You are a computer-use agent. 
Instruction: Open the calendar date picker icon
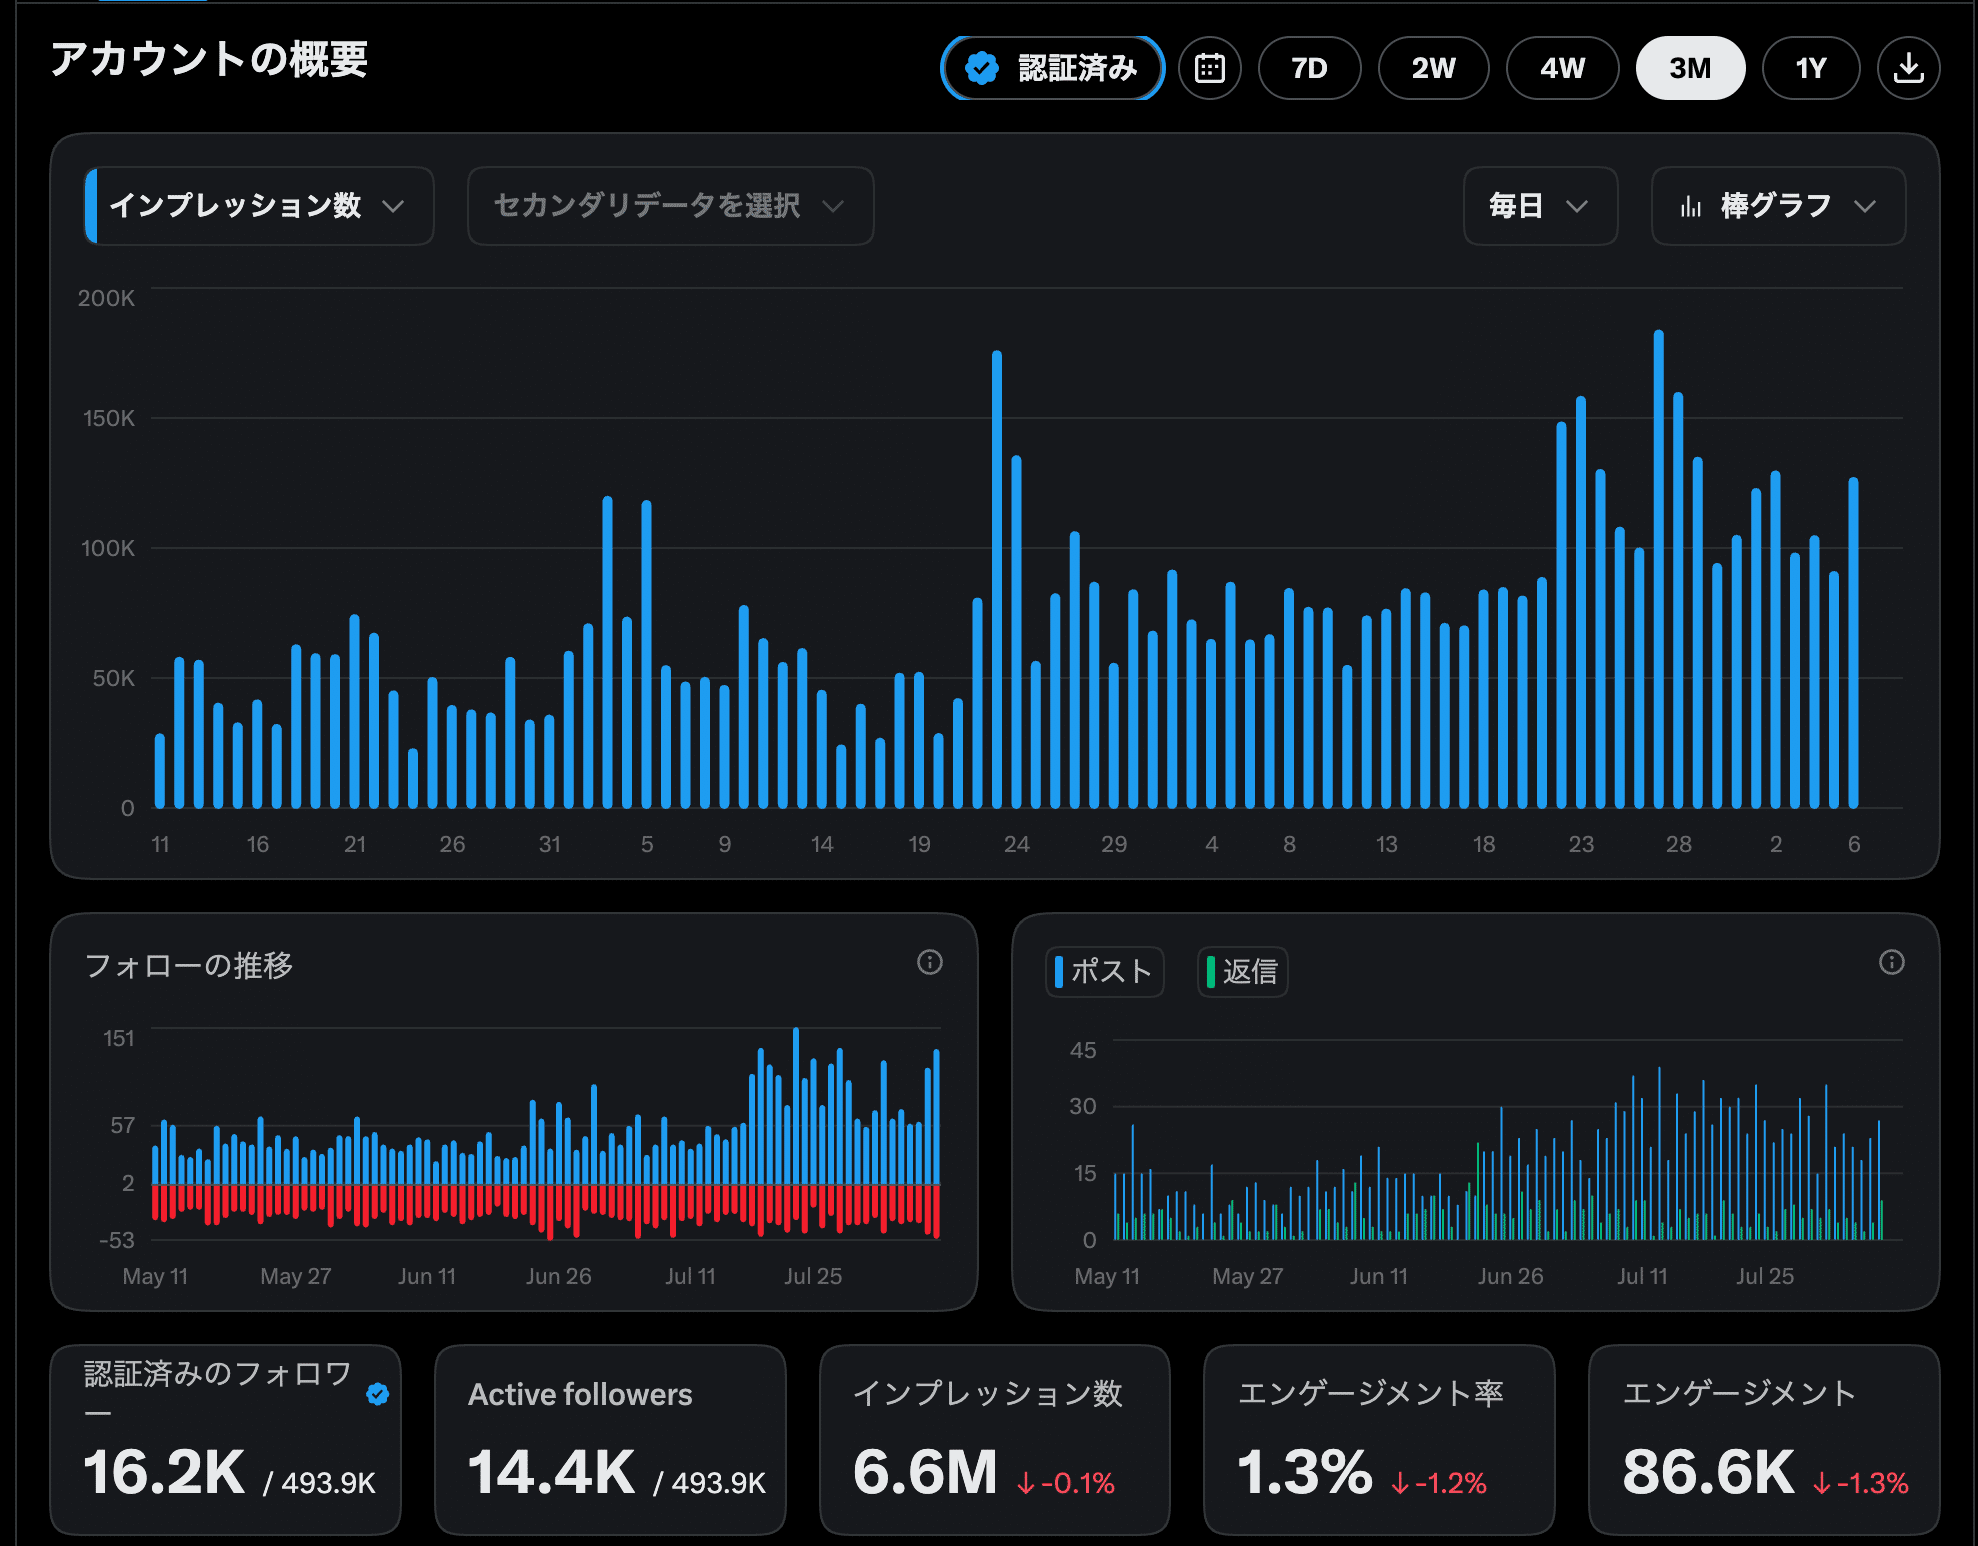(1209, 68)
